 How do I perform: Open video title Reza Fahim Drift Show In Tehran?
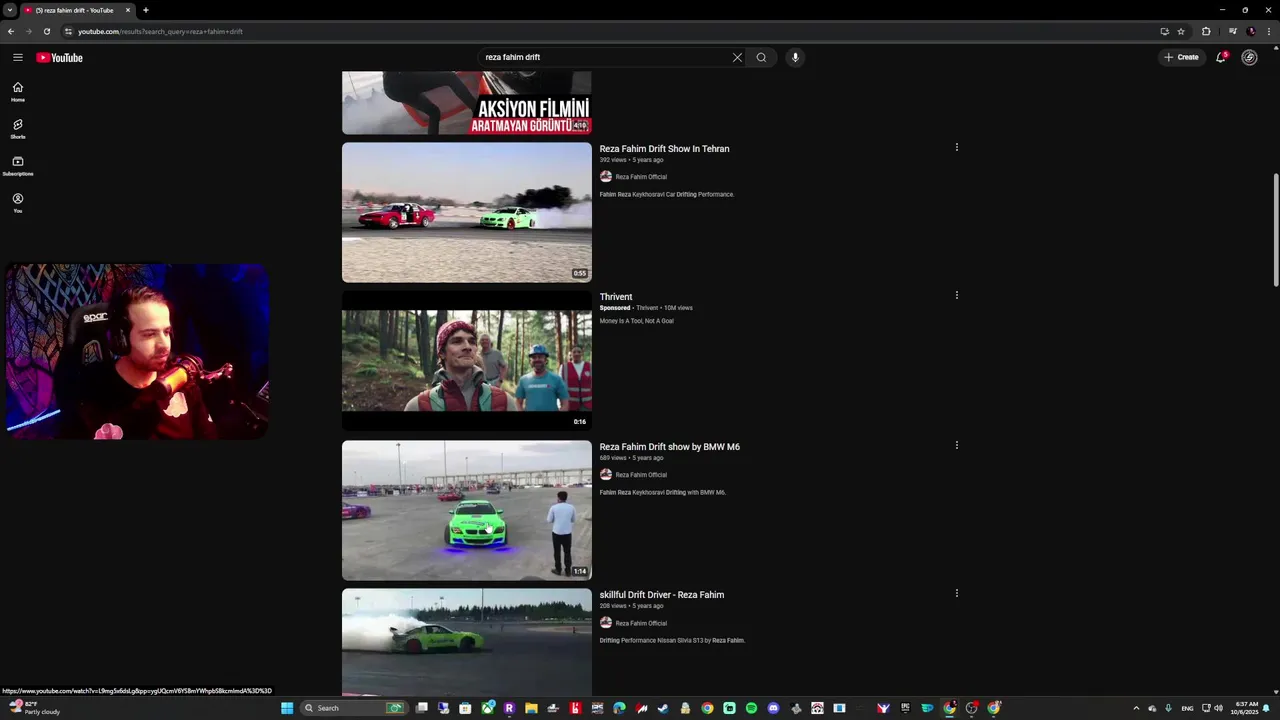[664, 149]
